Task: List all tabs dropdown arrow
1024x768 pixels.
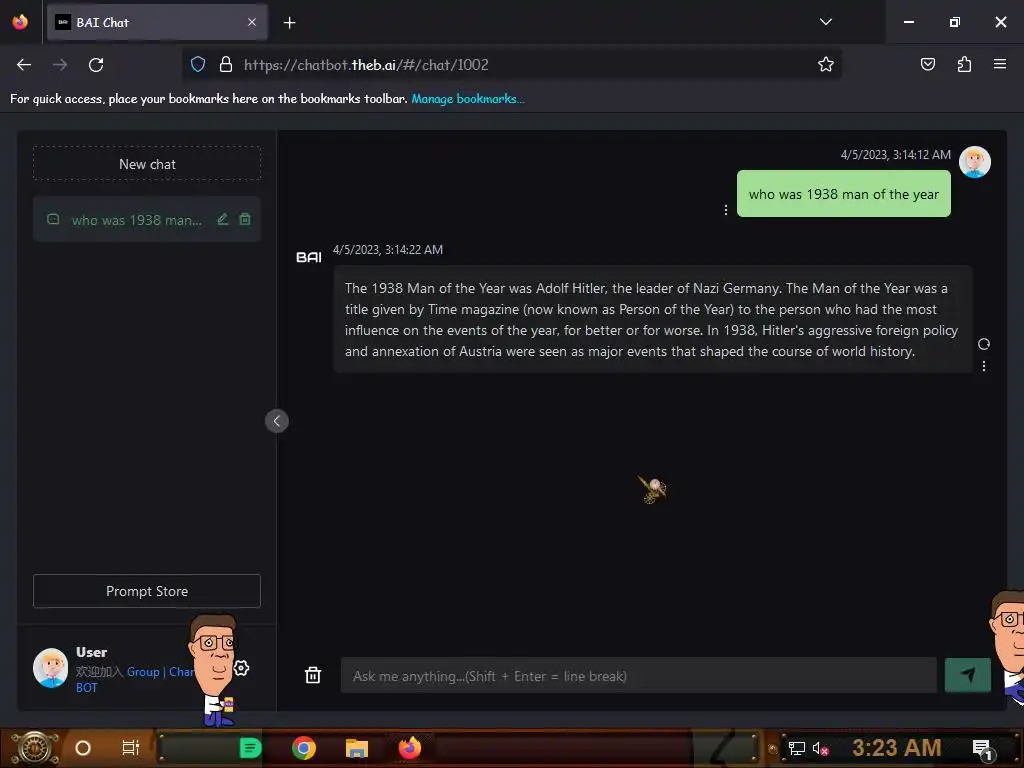Action: pos(825,22)
